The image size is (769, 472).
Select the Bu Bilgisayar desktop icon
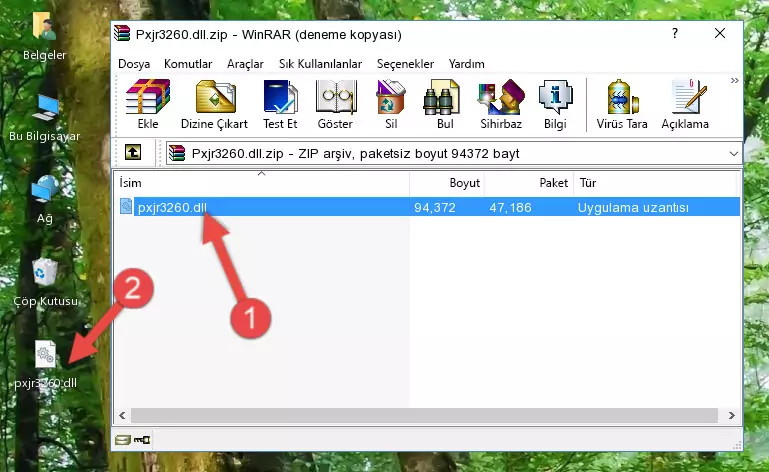(44, 118)
